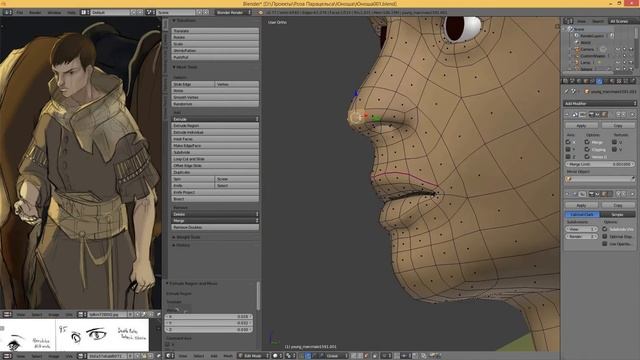Viewport: 640px width, 360px height.
Task: Open the Mesh menu in 3D header
Action: pyautogui.click(x=228, y=356)
